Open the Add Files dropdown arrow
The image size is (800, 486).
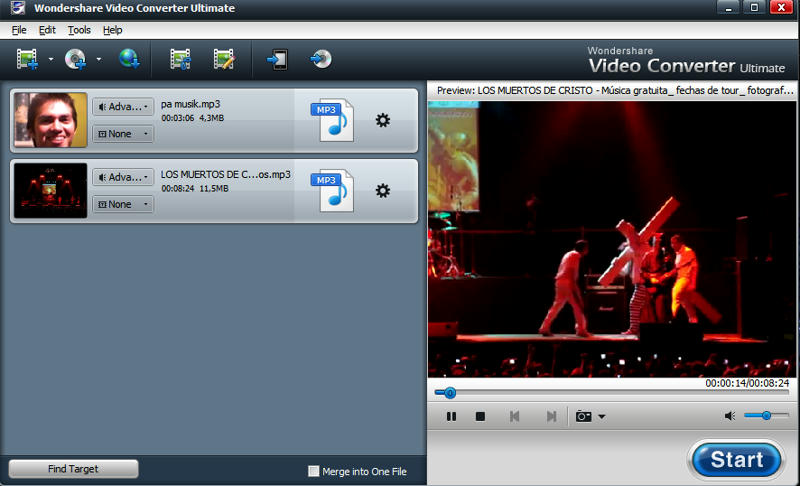[51, 59]
